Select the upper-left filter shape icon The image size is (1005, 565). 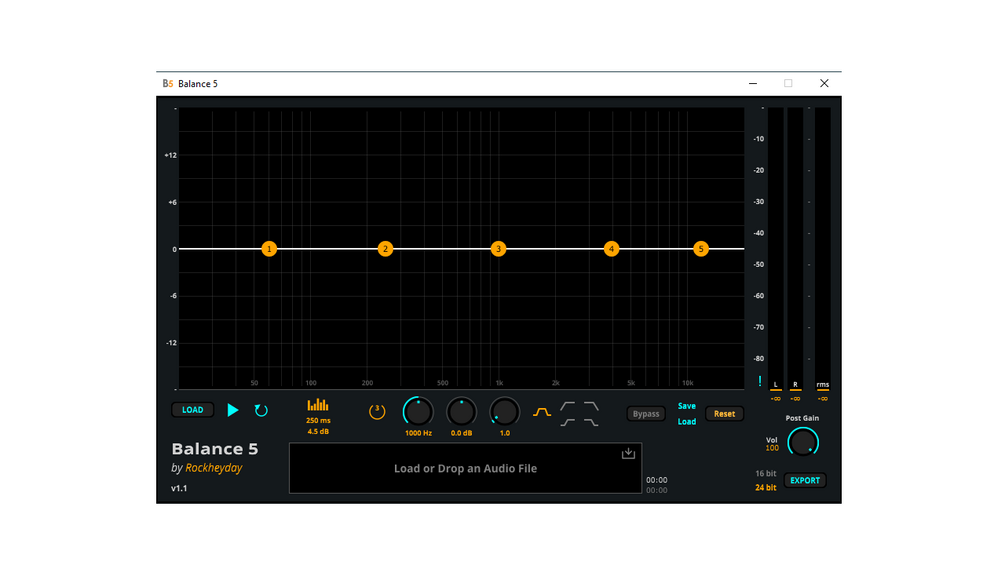point(567,406)
